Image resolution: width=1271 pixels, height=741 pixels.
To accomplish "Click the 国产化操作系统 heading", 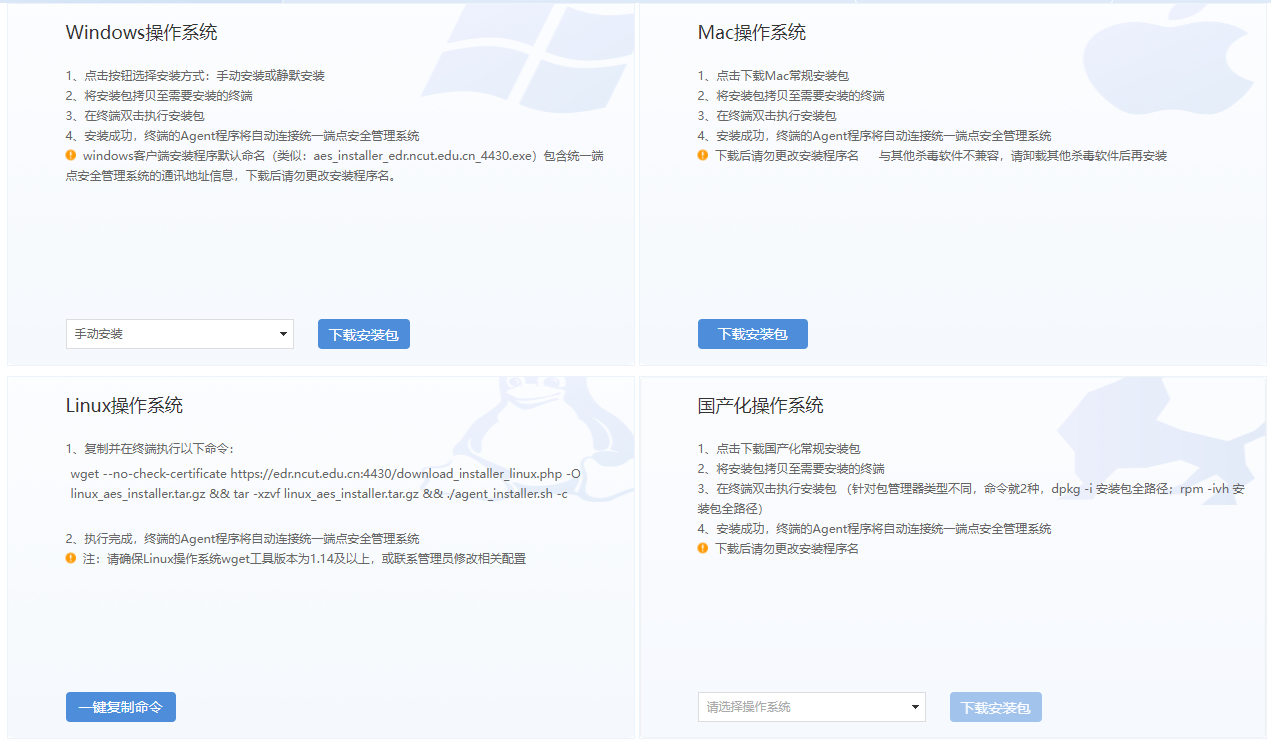I will [760, 406].
